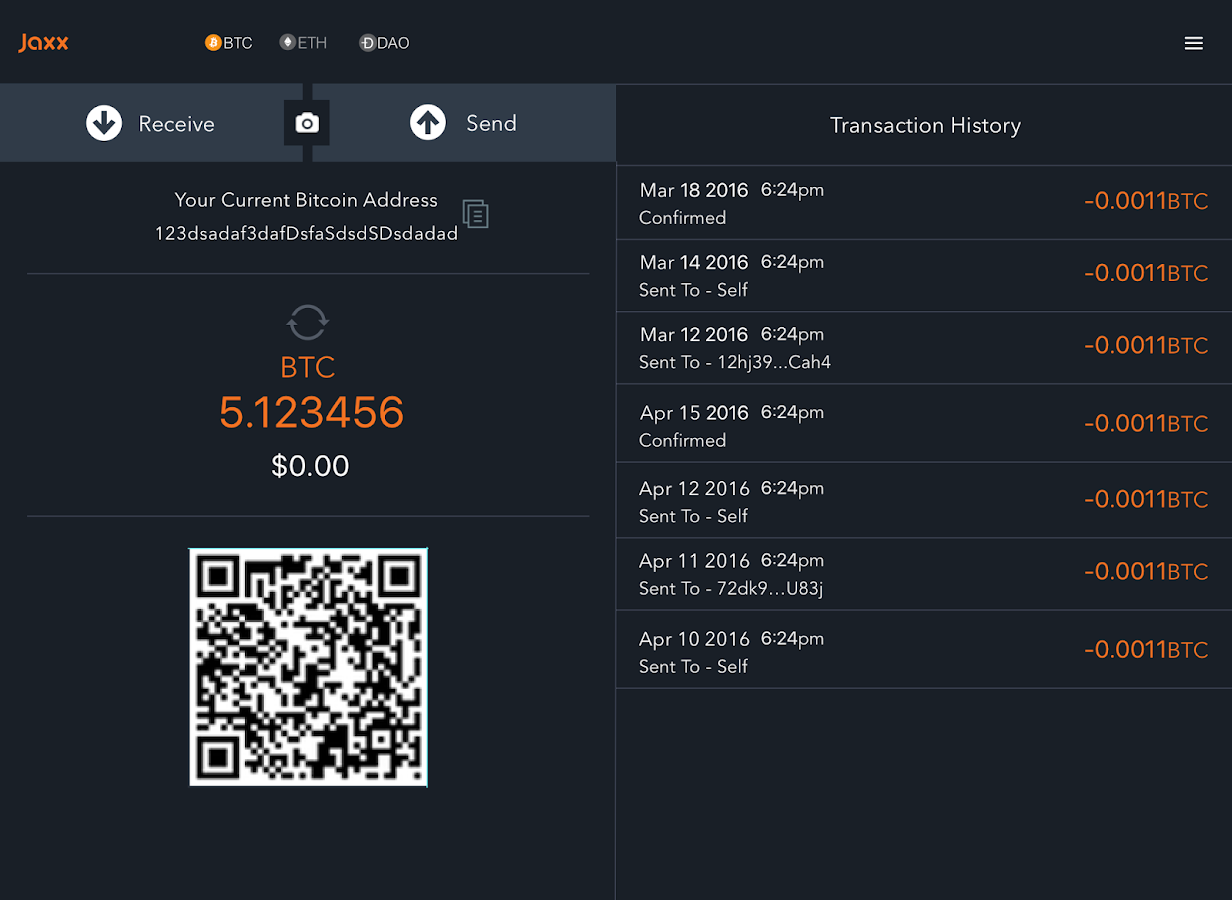Click the Receive button label
The image size is (1232, 900).
pos(176,124)
